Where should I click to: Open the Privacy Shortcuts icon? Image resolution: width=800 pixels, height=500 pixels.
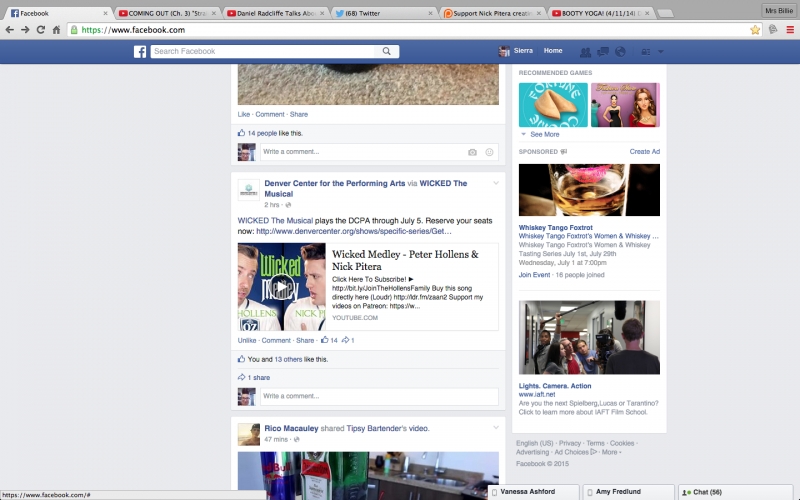click(645, 52)
